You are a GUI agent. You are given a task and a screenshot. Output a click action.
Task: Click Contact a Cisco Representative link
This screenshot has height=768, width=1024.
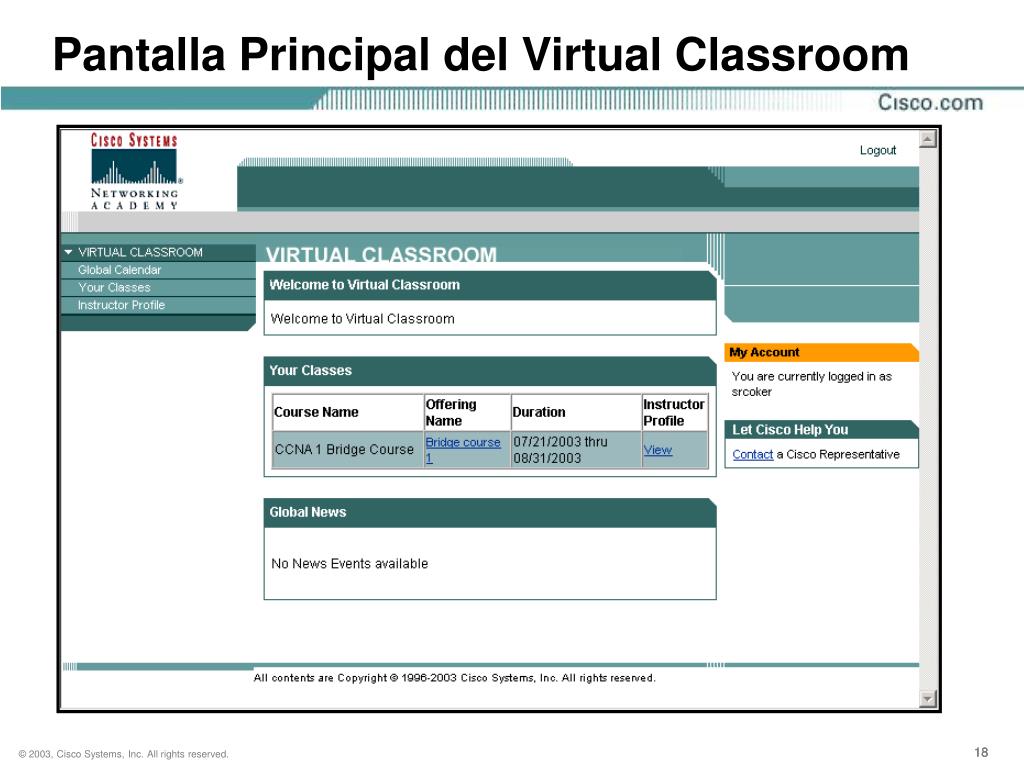752,455
